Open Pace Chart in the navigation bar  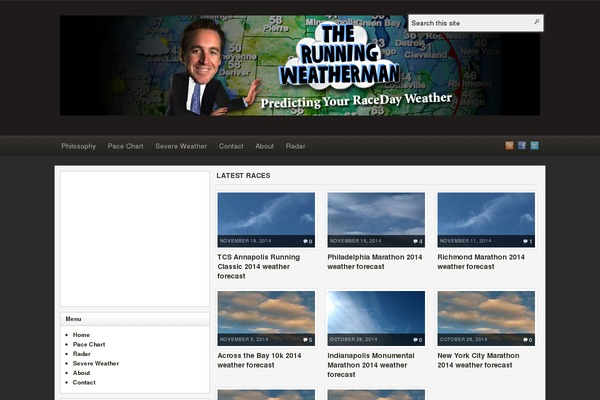click(126, 146)
